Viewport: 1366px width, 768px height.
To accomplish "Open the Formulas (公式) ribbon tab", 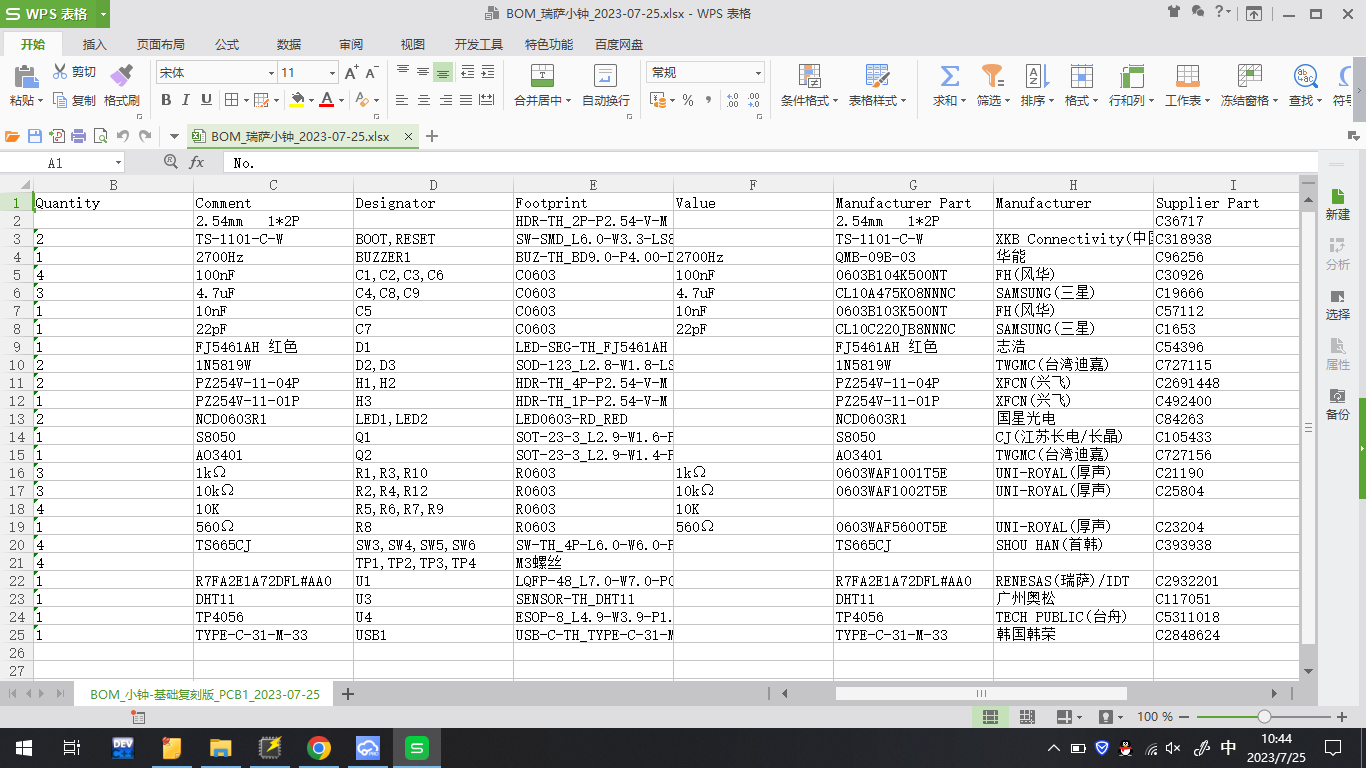I will coord(227,45).
